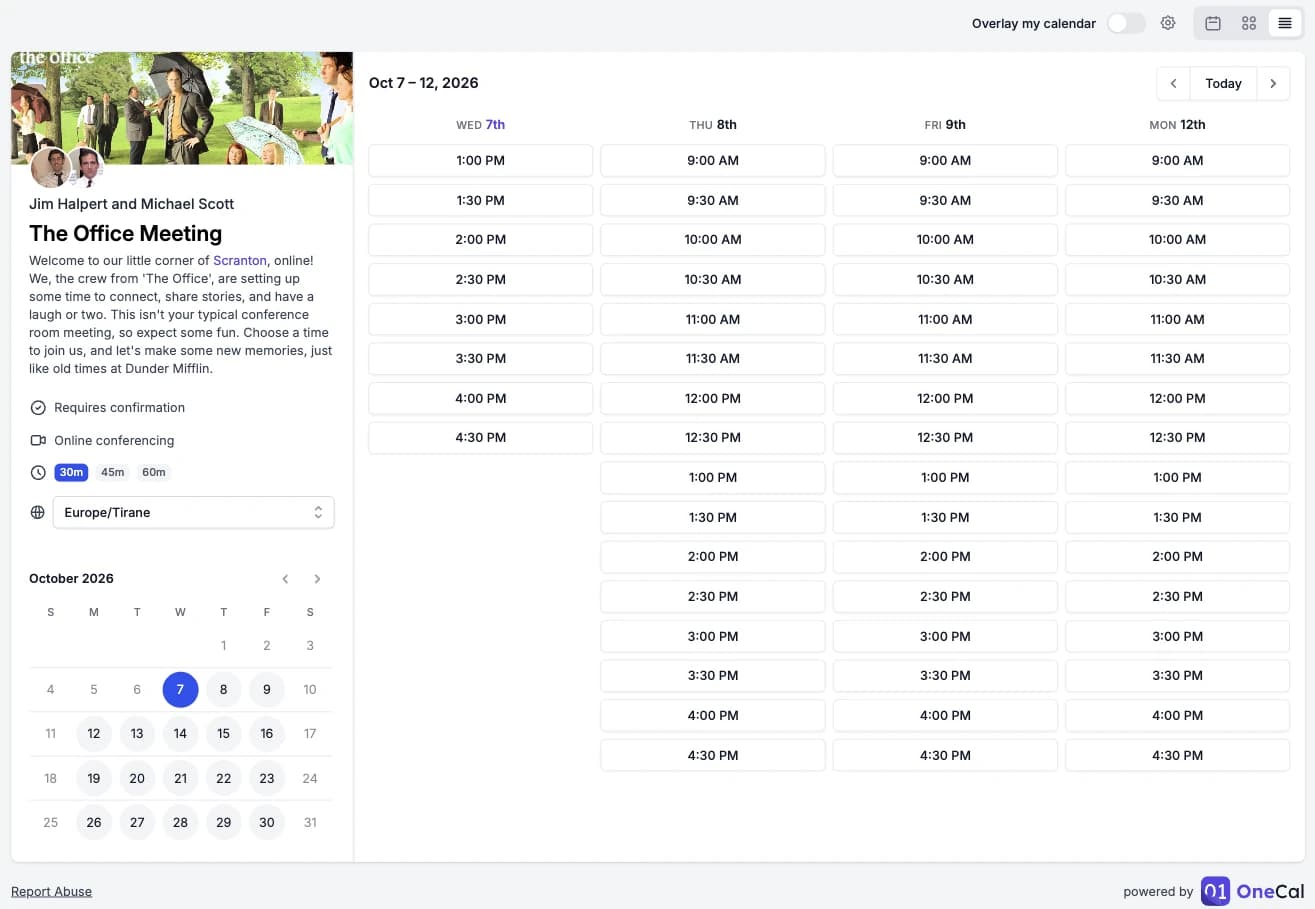Select 11:30 AM slot on Thursday 8th

pos(713,358)
